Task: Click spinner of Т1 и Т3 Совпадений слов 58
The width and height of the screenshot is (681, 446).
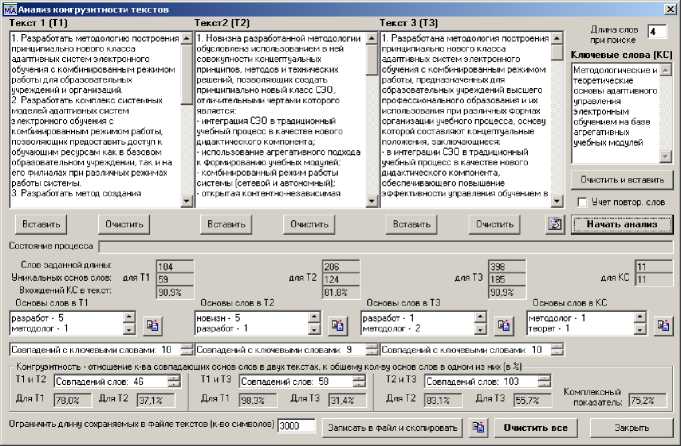Action: tap(360, 382)
